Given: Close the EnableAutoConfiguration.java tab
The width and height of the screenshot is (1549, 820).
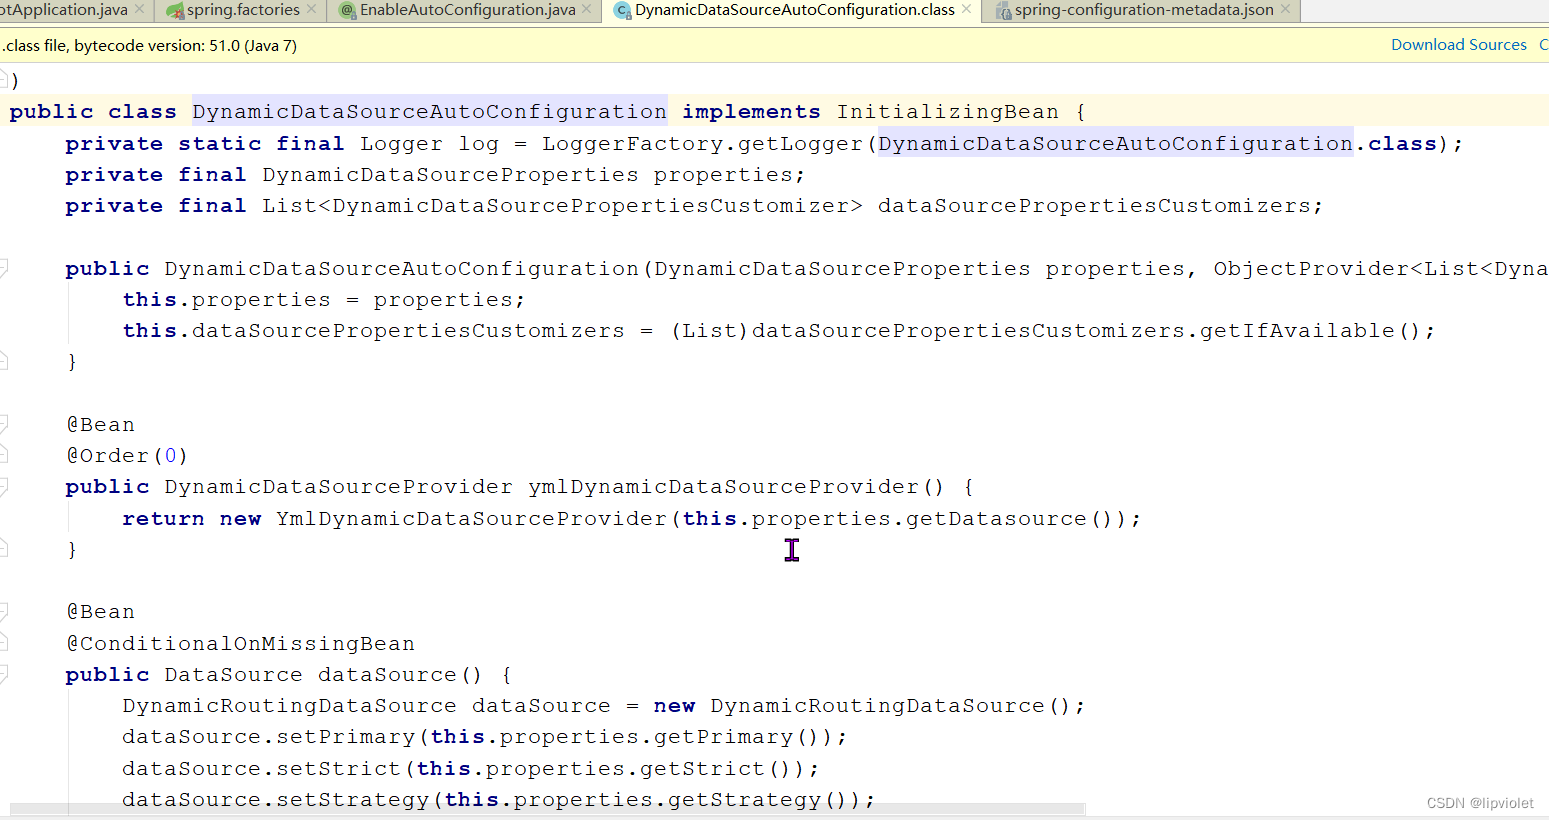Looking at the screenshot, I should [x=587, y=9].
